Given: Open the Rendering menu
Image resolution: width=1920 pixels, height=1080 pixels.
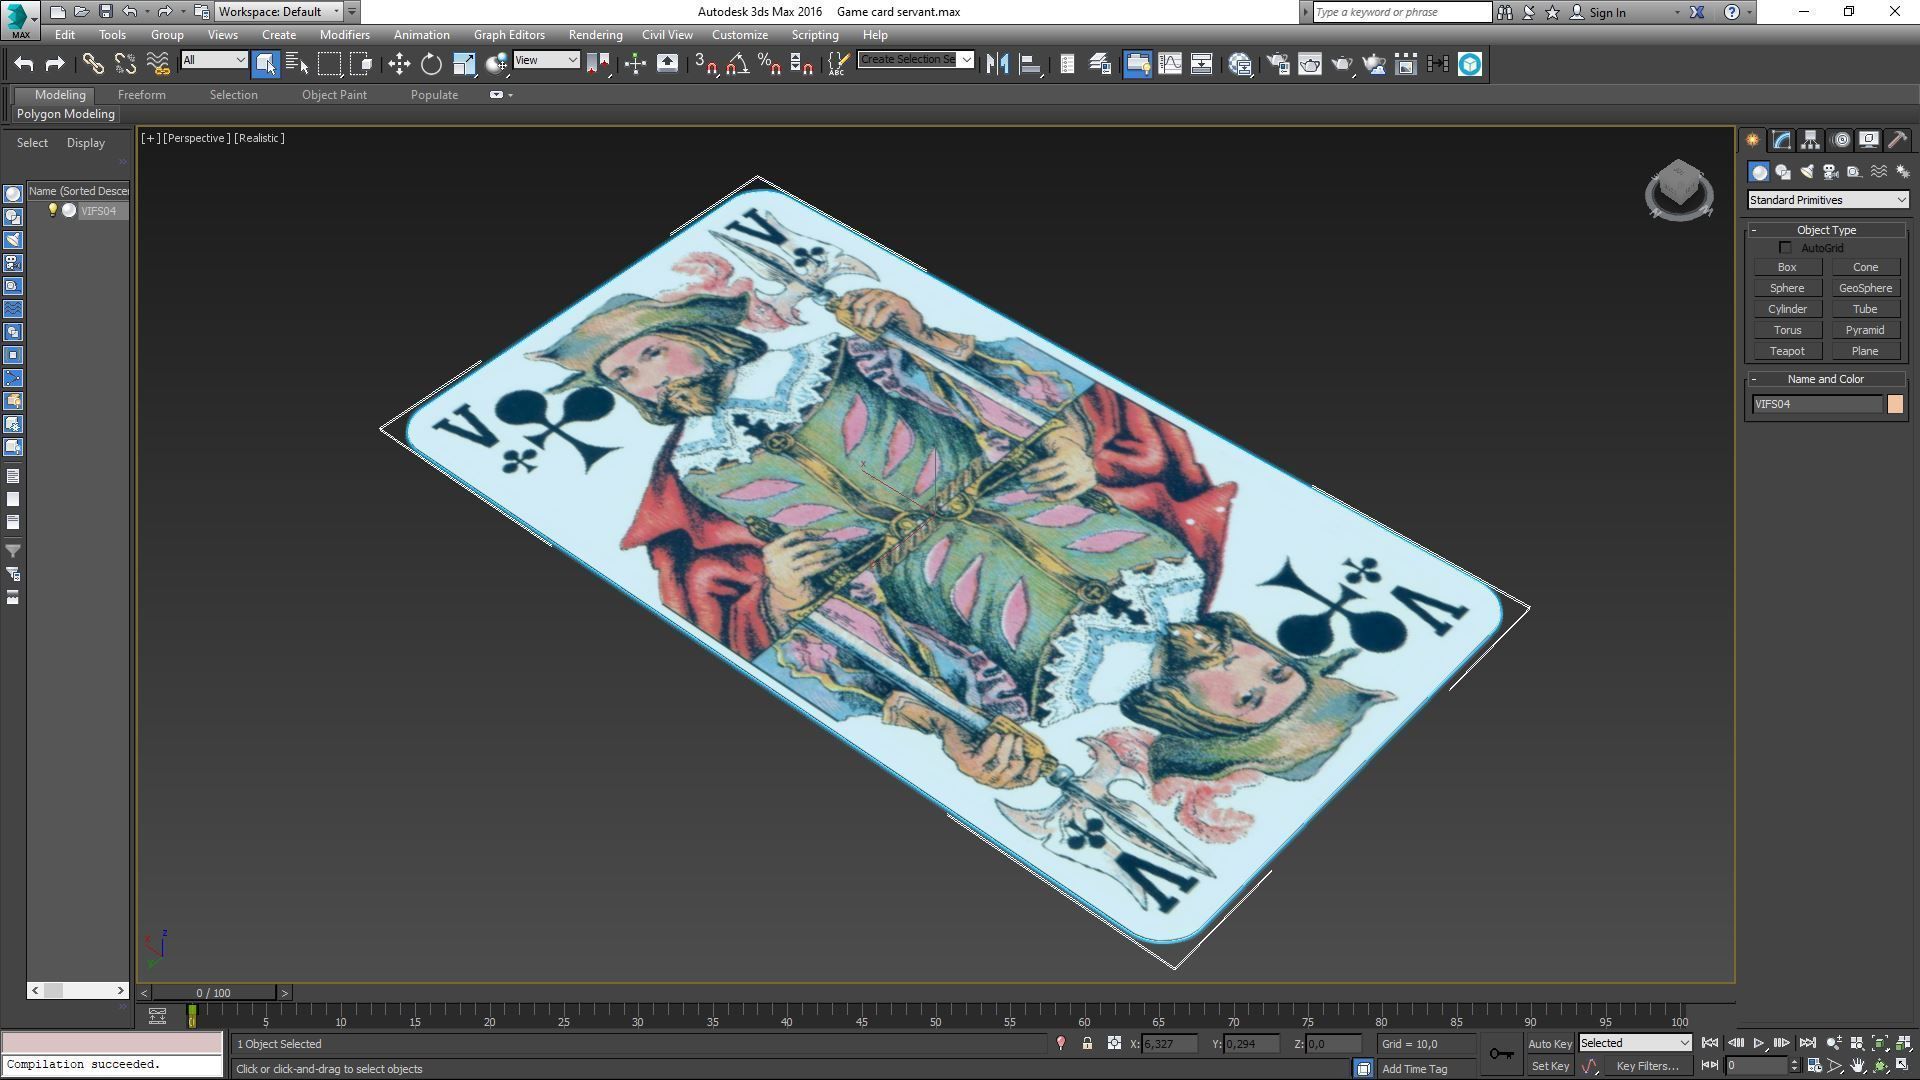Looking at the screenshot, I should (595, 35).
